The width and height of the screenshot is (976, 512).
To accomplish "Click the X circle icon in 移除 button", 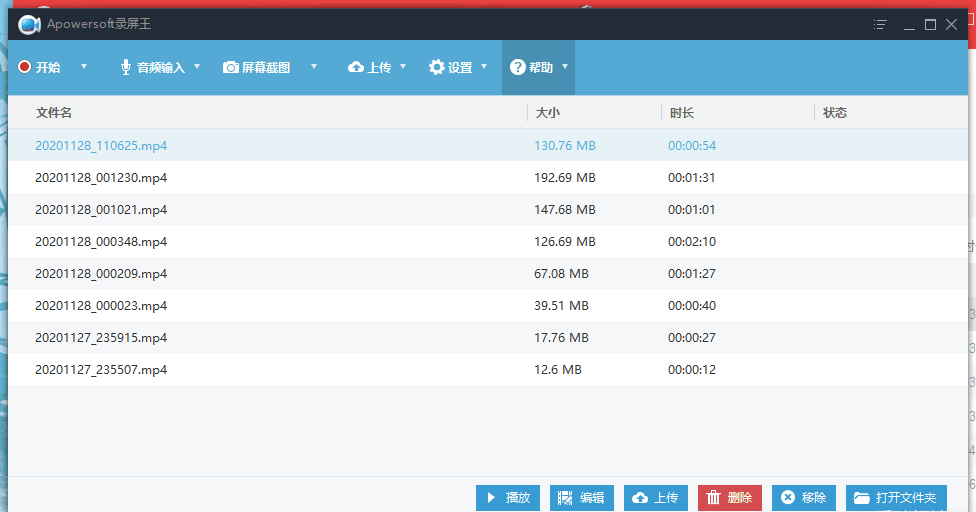I will coord(788,497).
